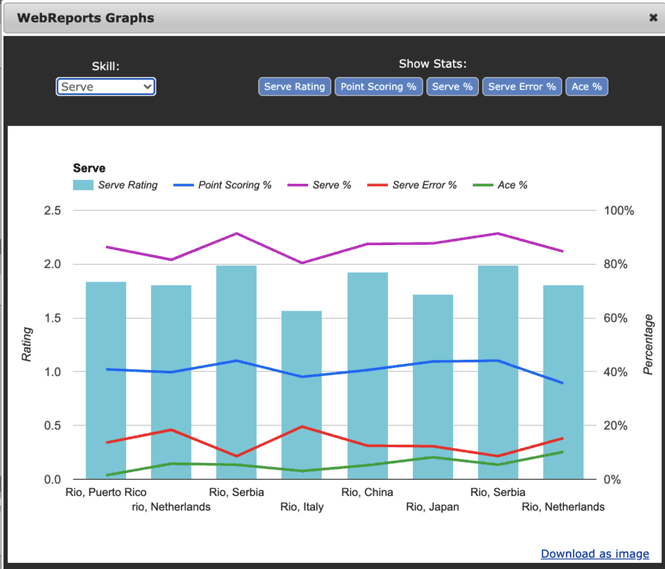Toggle the Point Scoring % stat button
Image resolution: width=665 pixels, height=569 pixels.
378,87
